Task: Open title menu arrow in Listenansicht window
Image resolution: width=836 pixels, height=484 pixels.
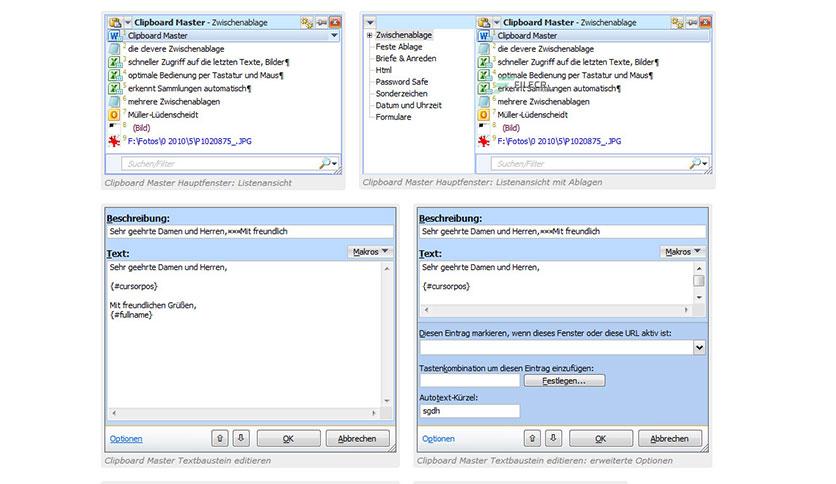Action: pyautogui.click(x=127, y=22)
